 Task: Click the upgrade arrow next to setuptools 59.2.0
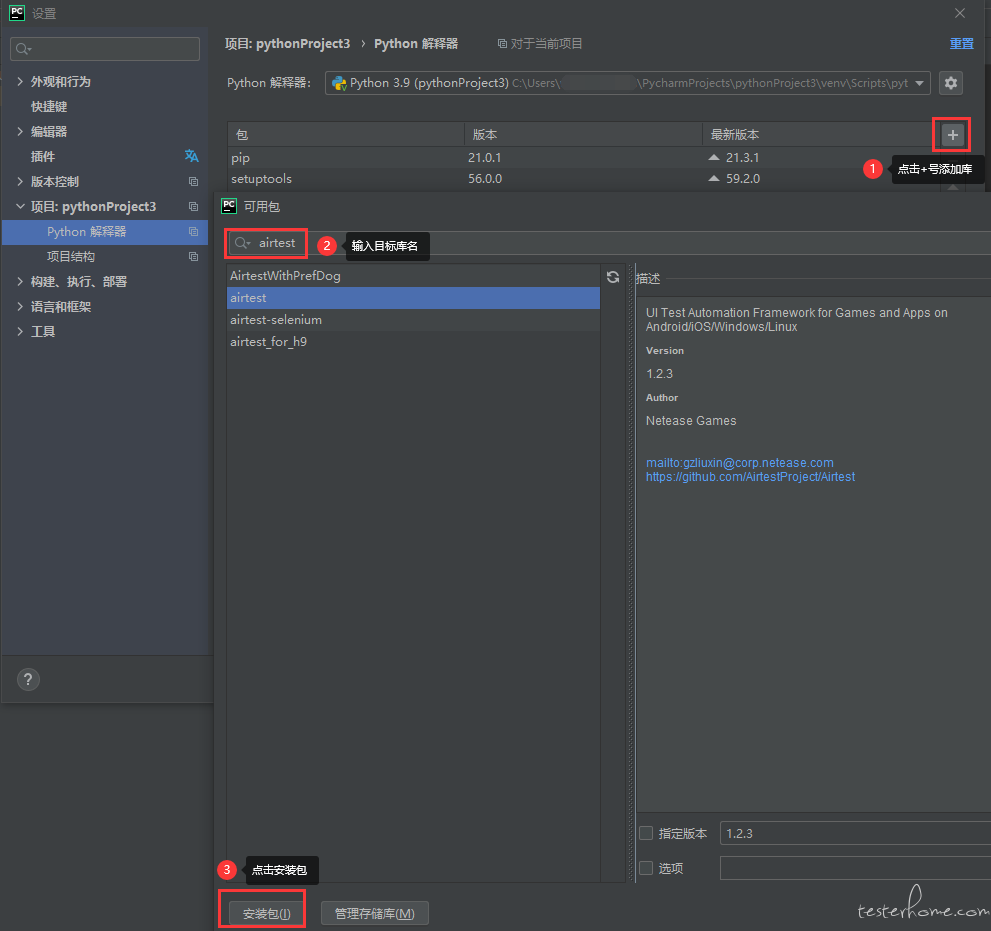click(x=714, y=179)
